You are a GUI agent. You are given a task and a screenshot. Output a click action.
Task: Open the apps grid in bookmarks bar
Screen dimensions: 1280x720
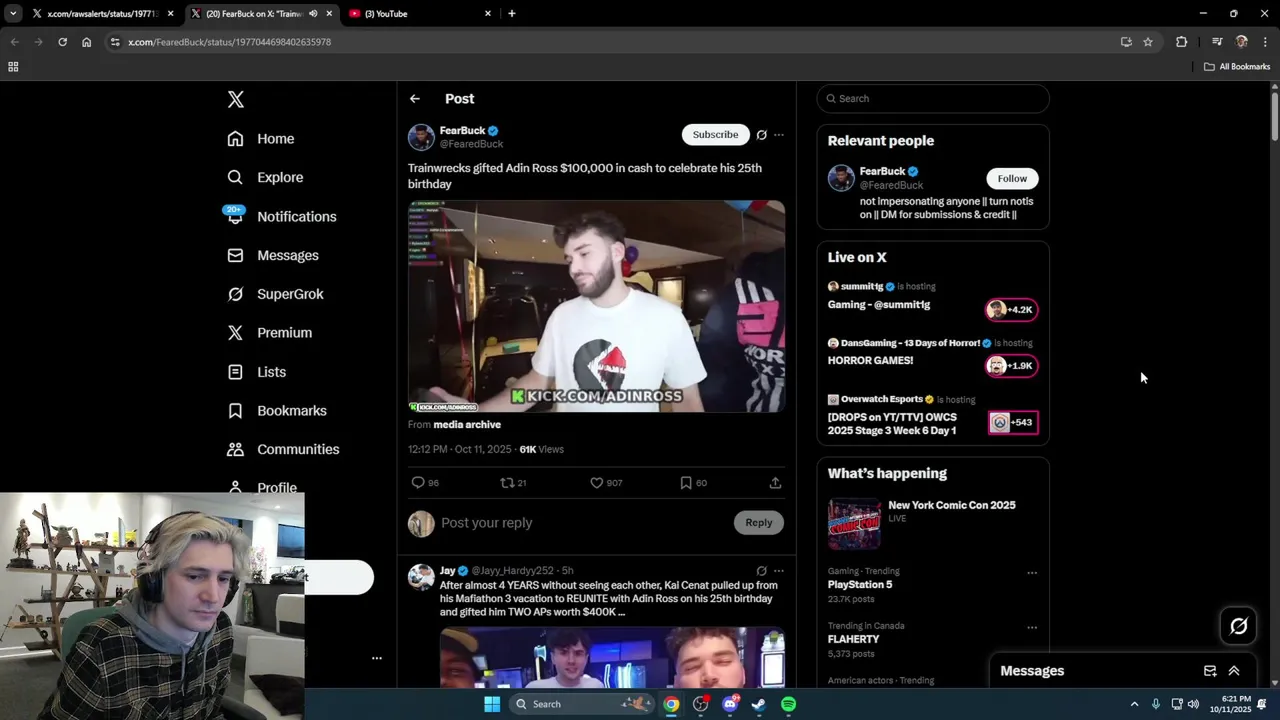[x=13, y=67]
